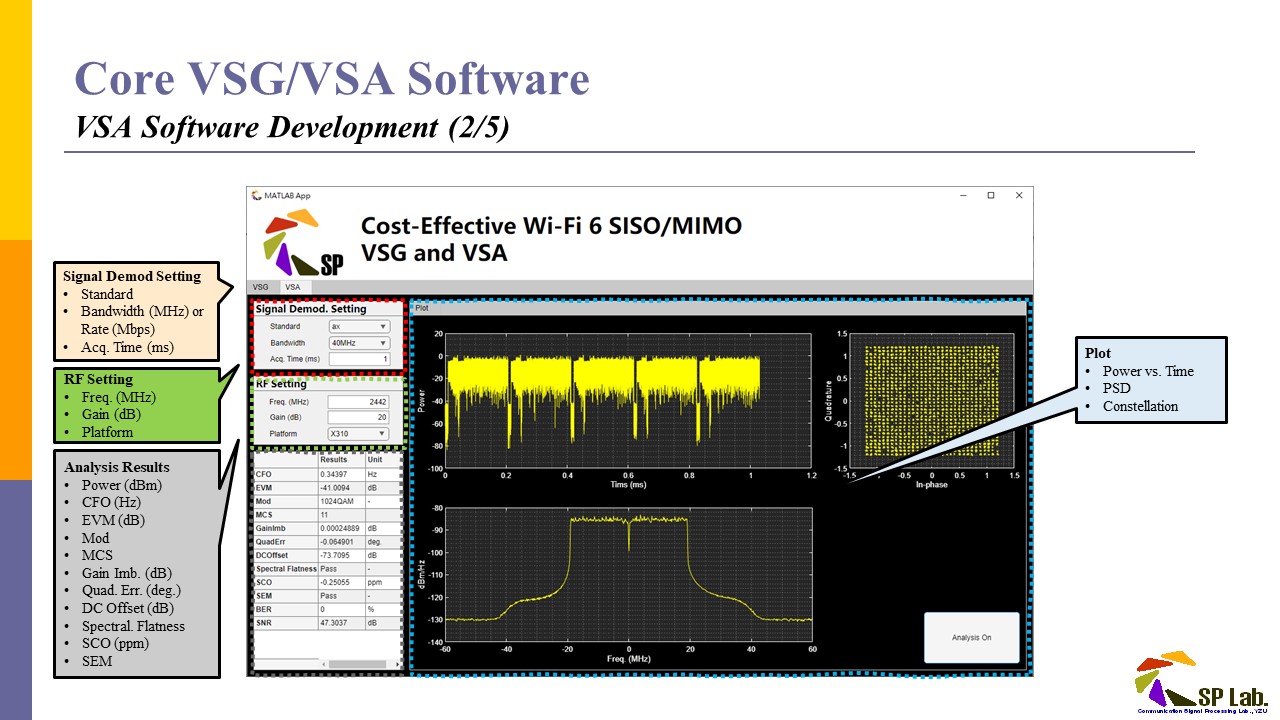1280x720 pixels.
Task: Select the GainImb row label
Action: tap(286, 529)
